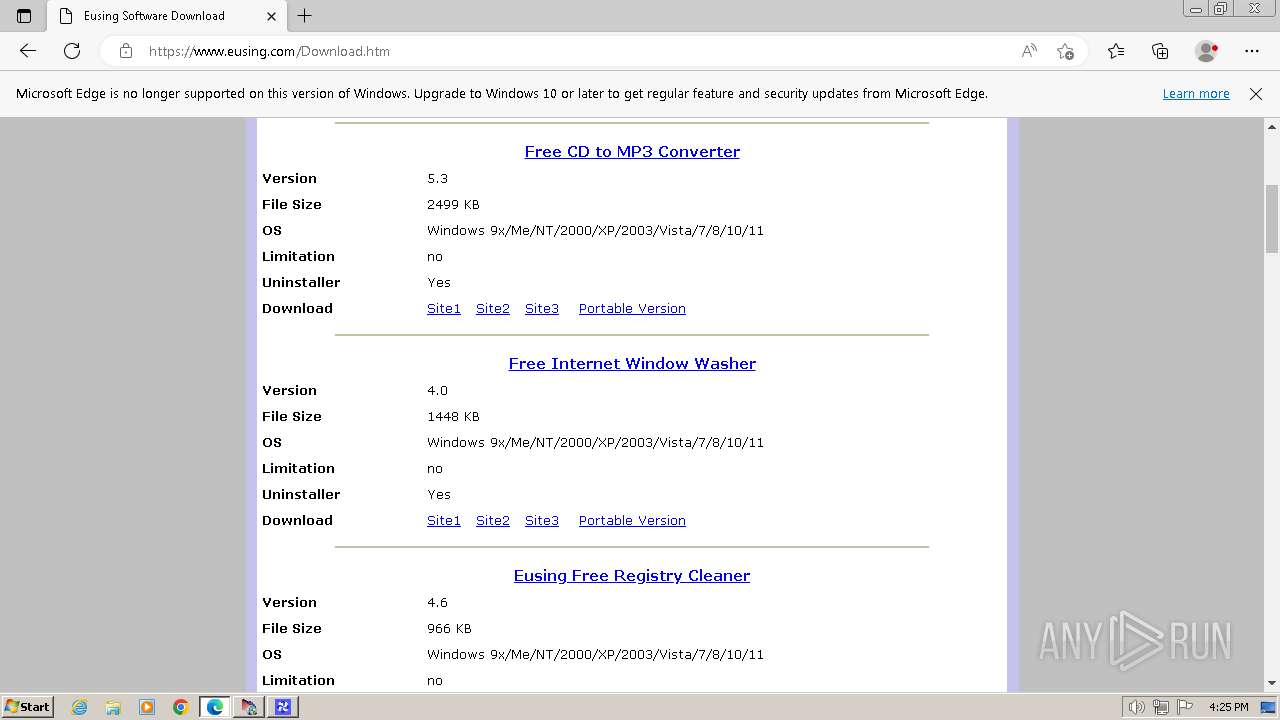Select the text 966 KB
The width and height of the screenshot is (1280, 720).
click(x=449, y=629)
